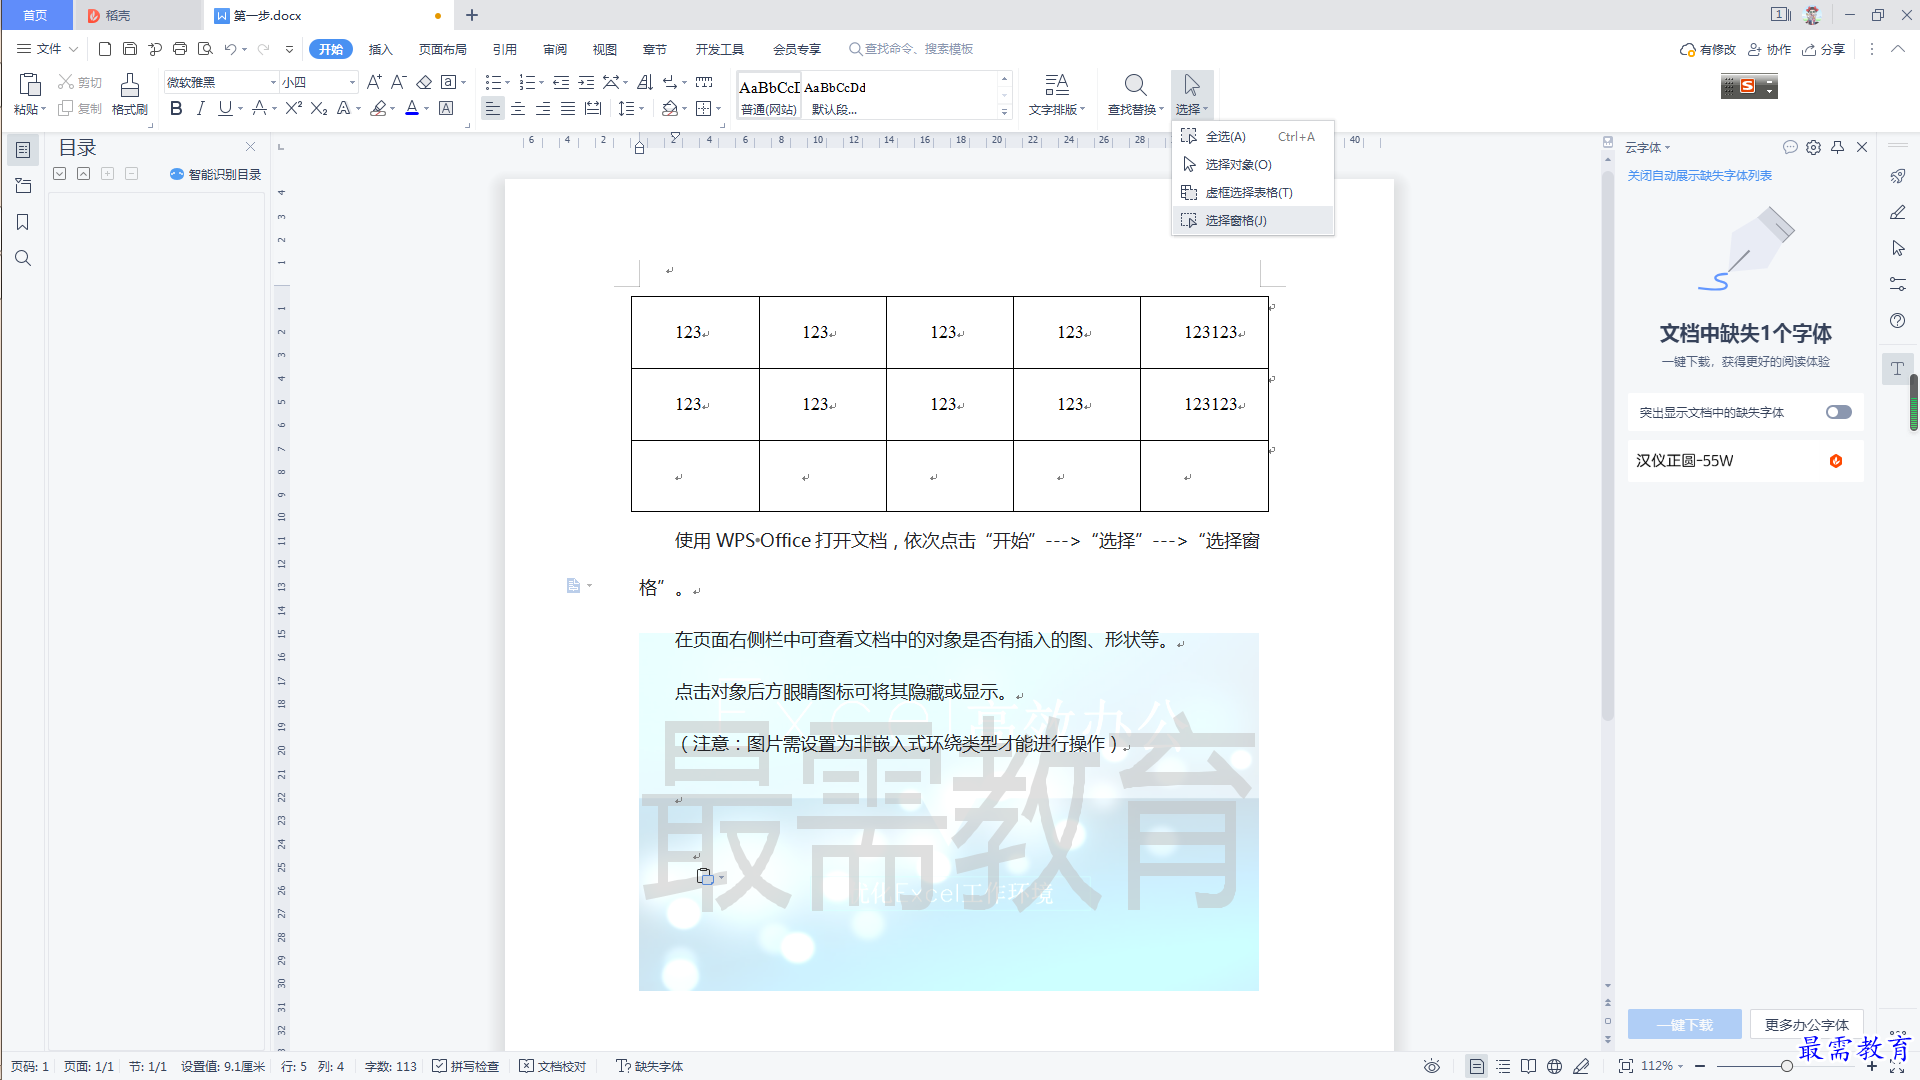Click the Format Painter (格式刷) icon
The width and height of the screenshot is (1920, 1080).
130,86
